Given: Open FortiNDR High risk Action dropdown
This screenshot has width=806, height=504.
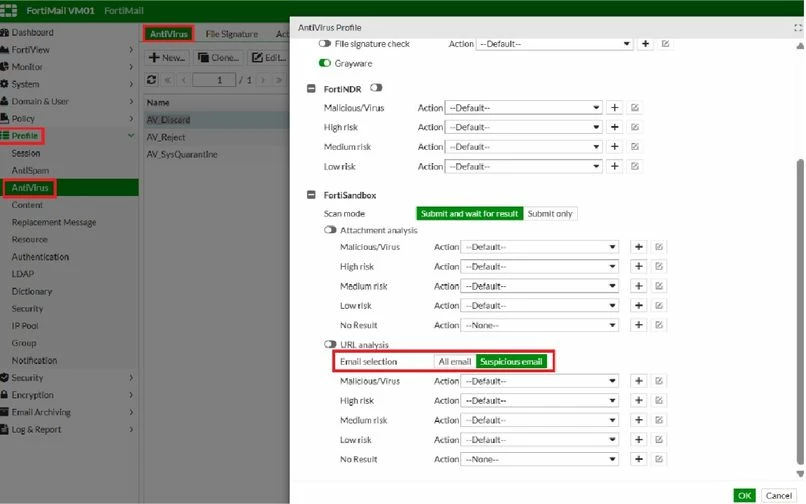Looking at the screenshot, I should coord(523,127).
